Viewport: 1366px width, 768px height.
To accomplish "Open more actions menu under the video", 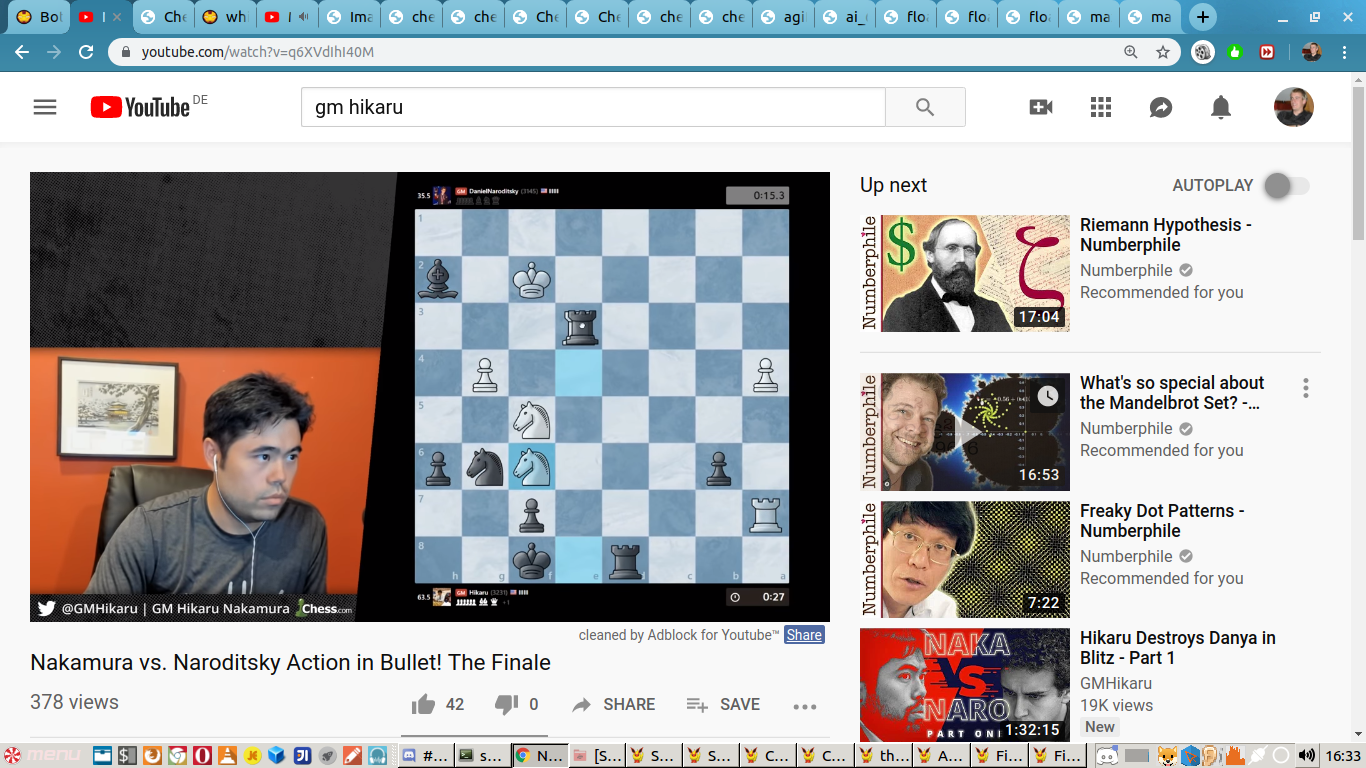I will coord(805,706).
